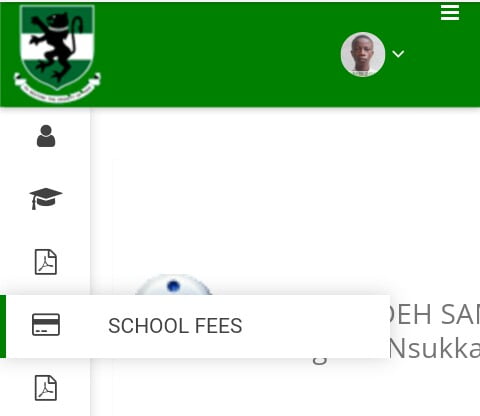Click the partially hidden blue-dot profile image
The width and height of the screenshot is (480, 416).
[x=173, y=285]
